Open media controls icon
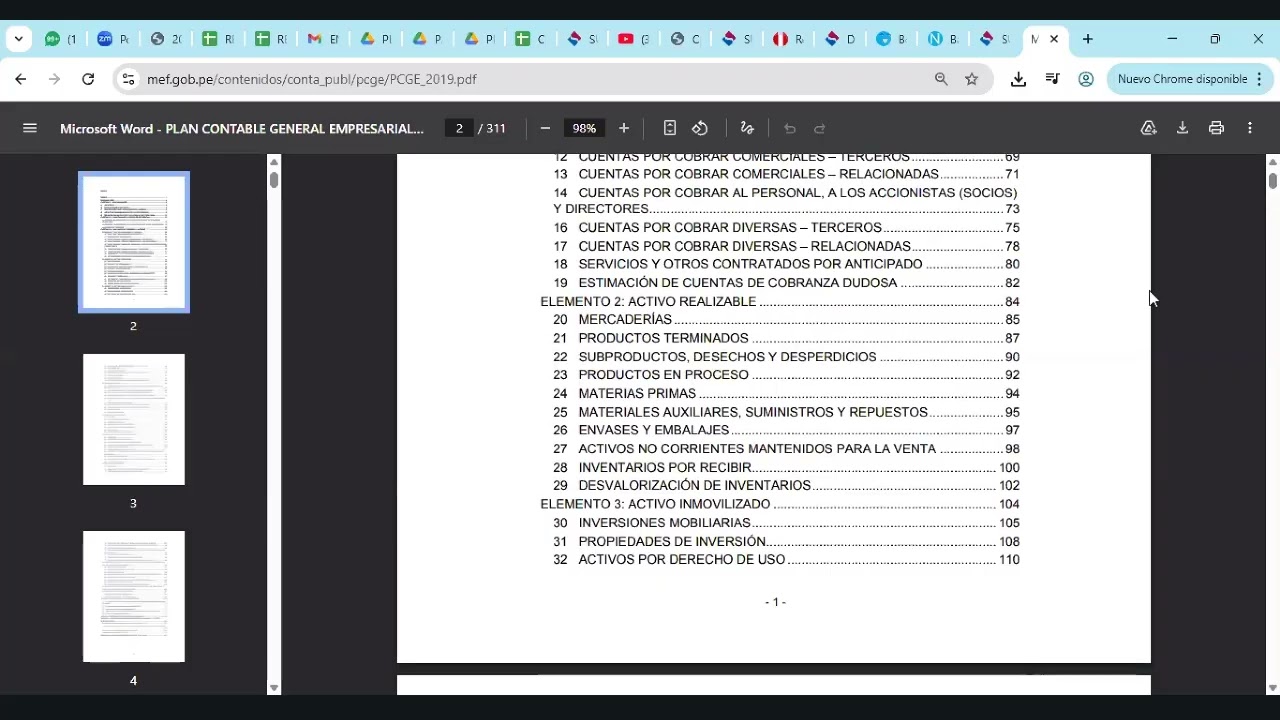 (1052, 79)
